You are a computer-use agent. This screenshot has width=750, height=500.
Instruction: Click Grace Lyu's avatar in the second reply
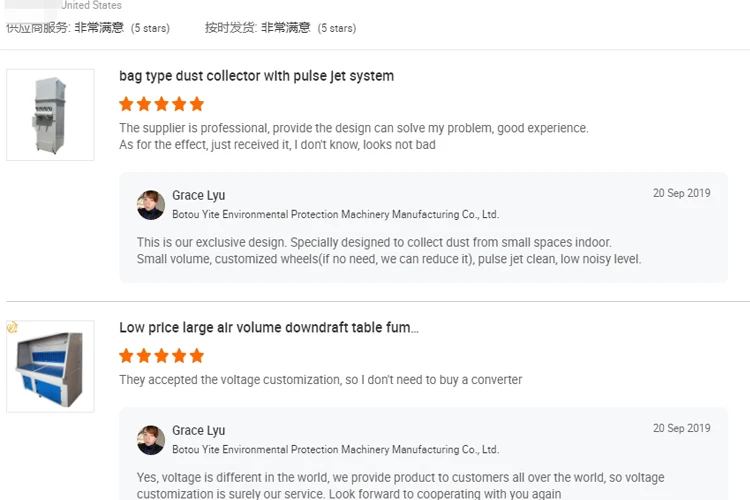coord(151,440)
